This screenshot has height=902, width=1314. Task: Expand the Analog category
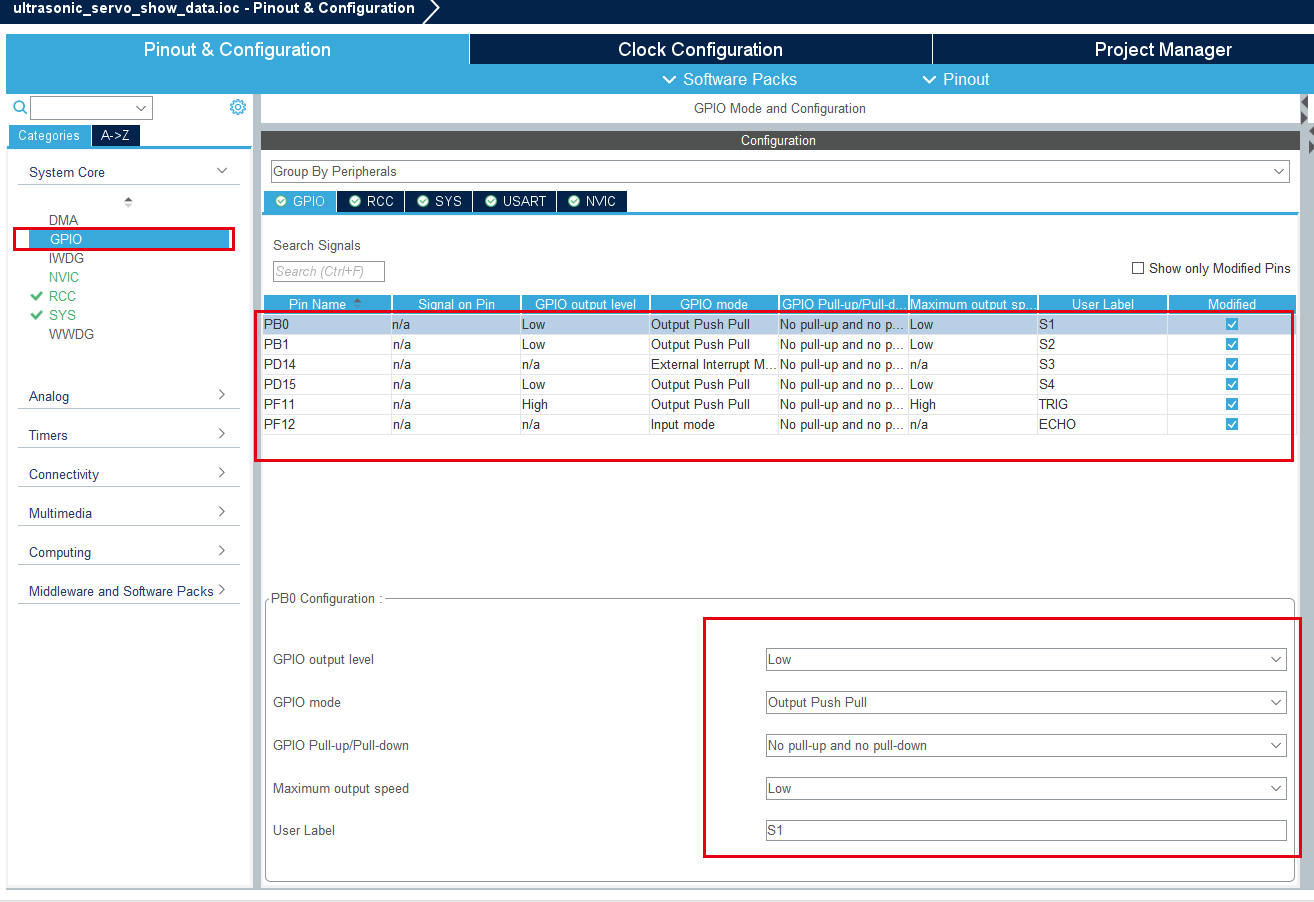click(x=128, y=396)
